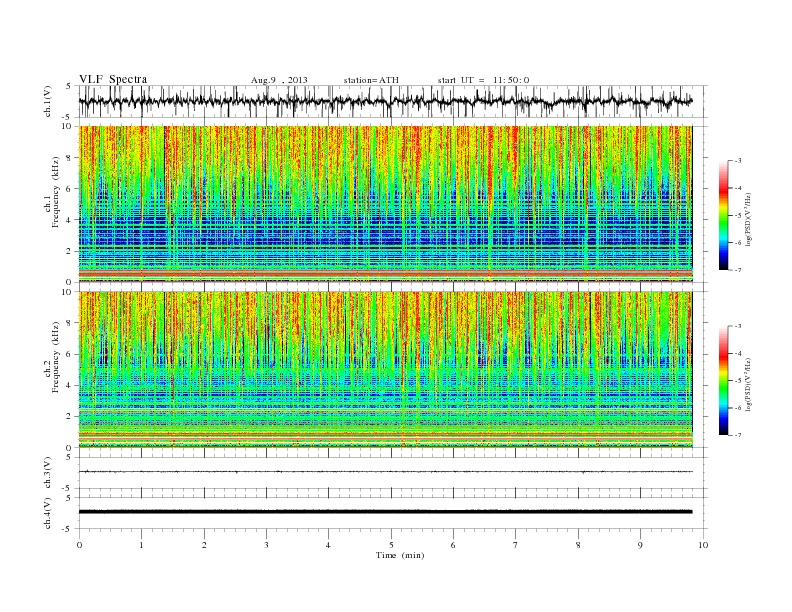Click the ch.2 colorbar "log(PSD)(V²/Hz)" label
This screenshot has height=612, width=792.
coord(748,383)
